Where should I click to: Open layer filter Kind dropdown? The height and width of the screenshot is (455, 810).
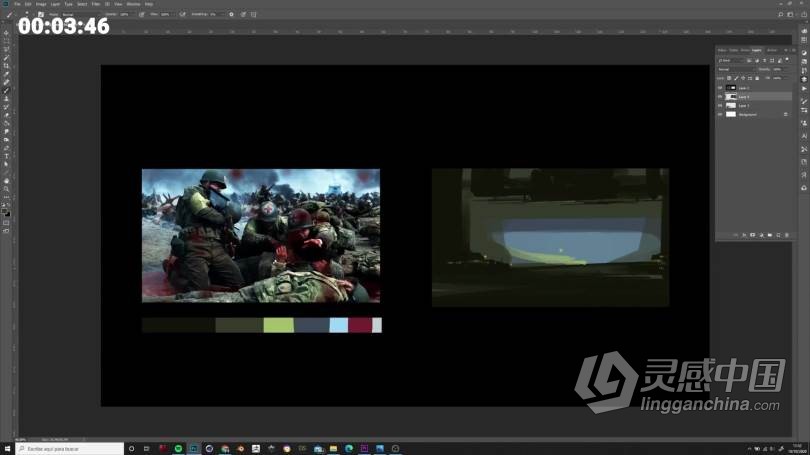(x=729, y=60)
